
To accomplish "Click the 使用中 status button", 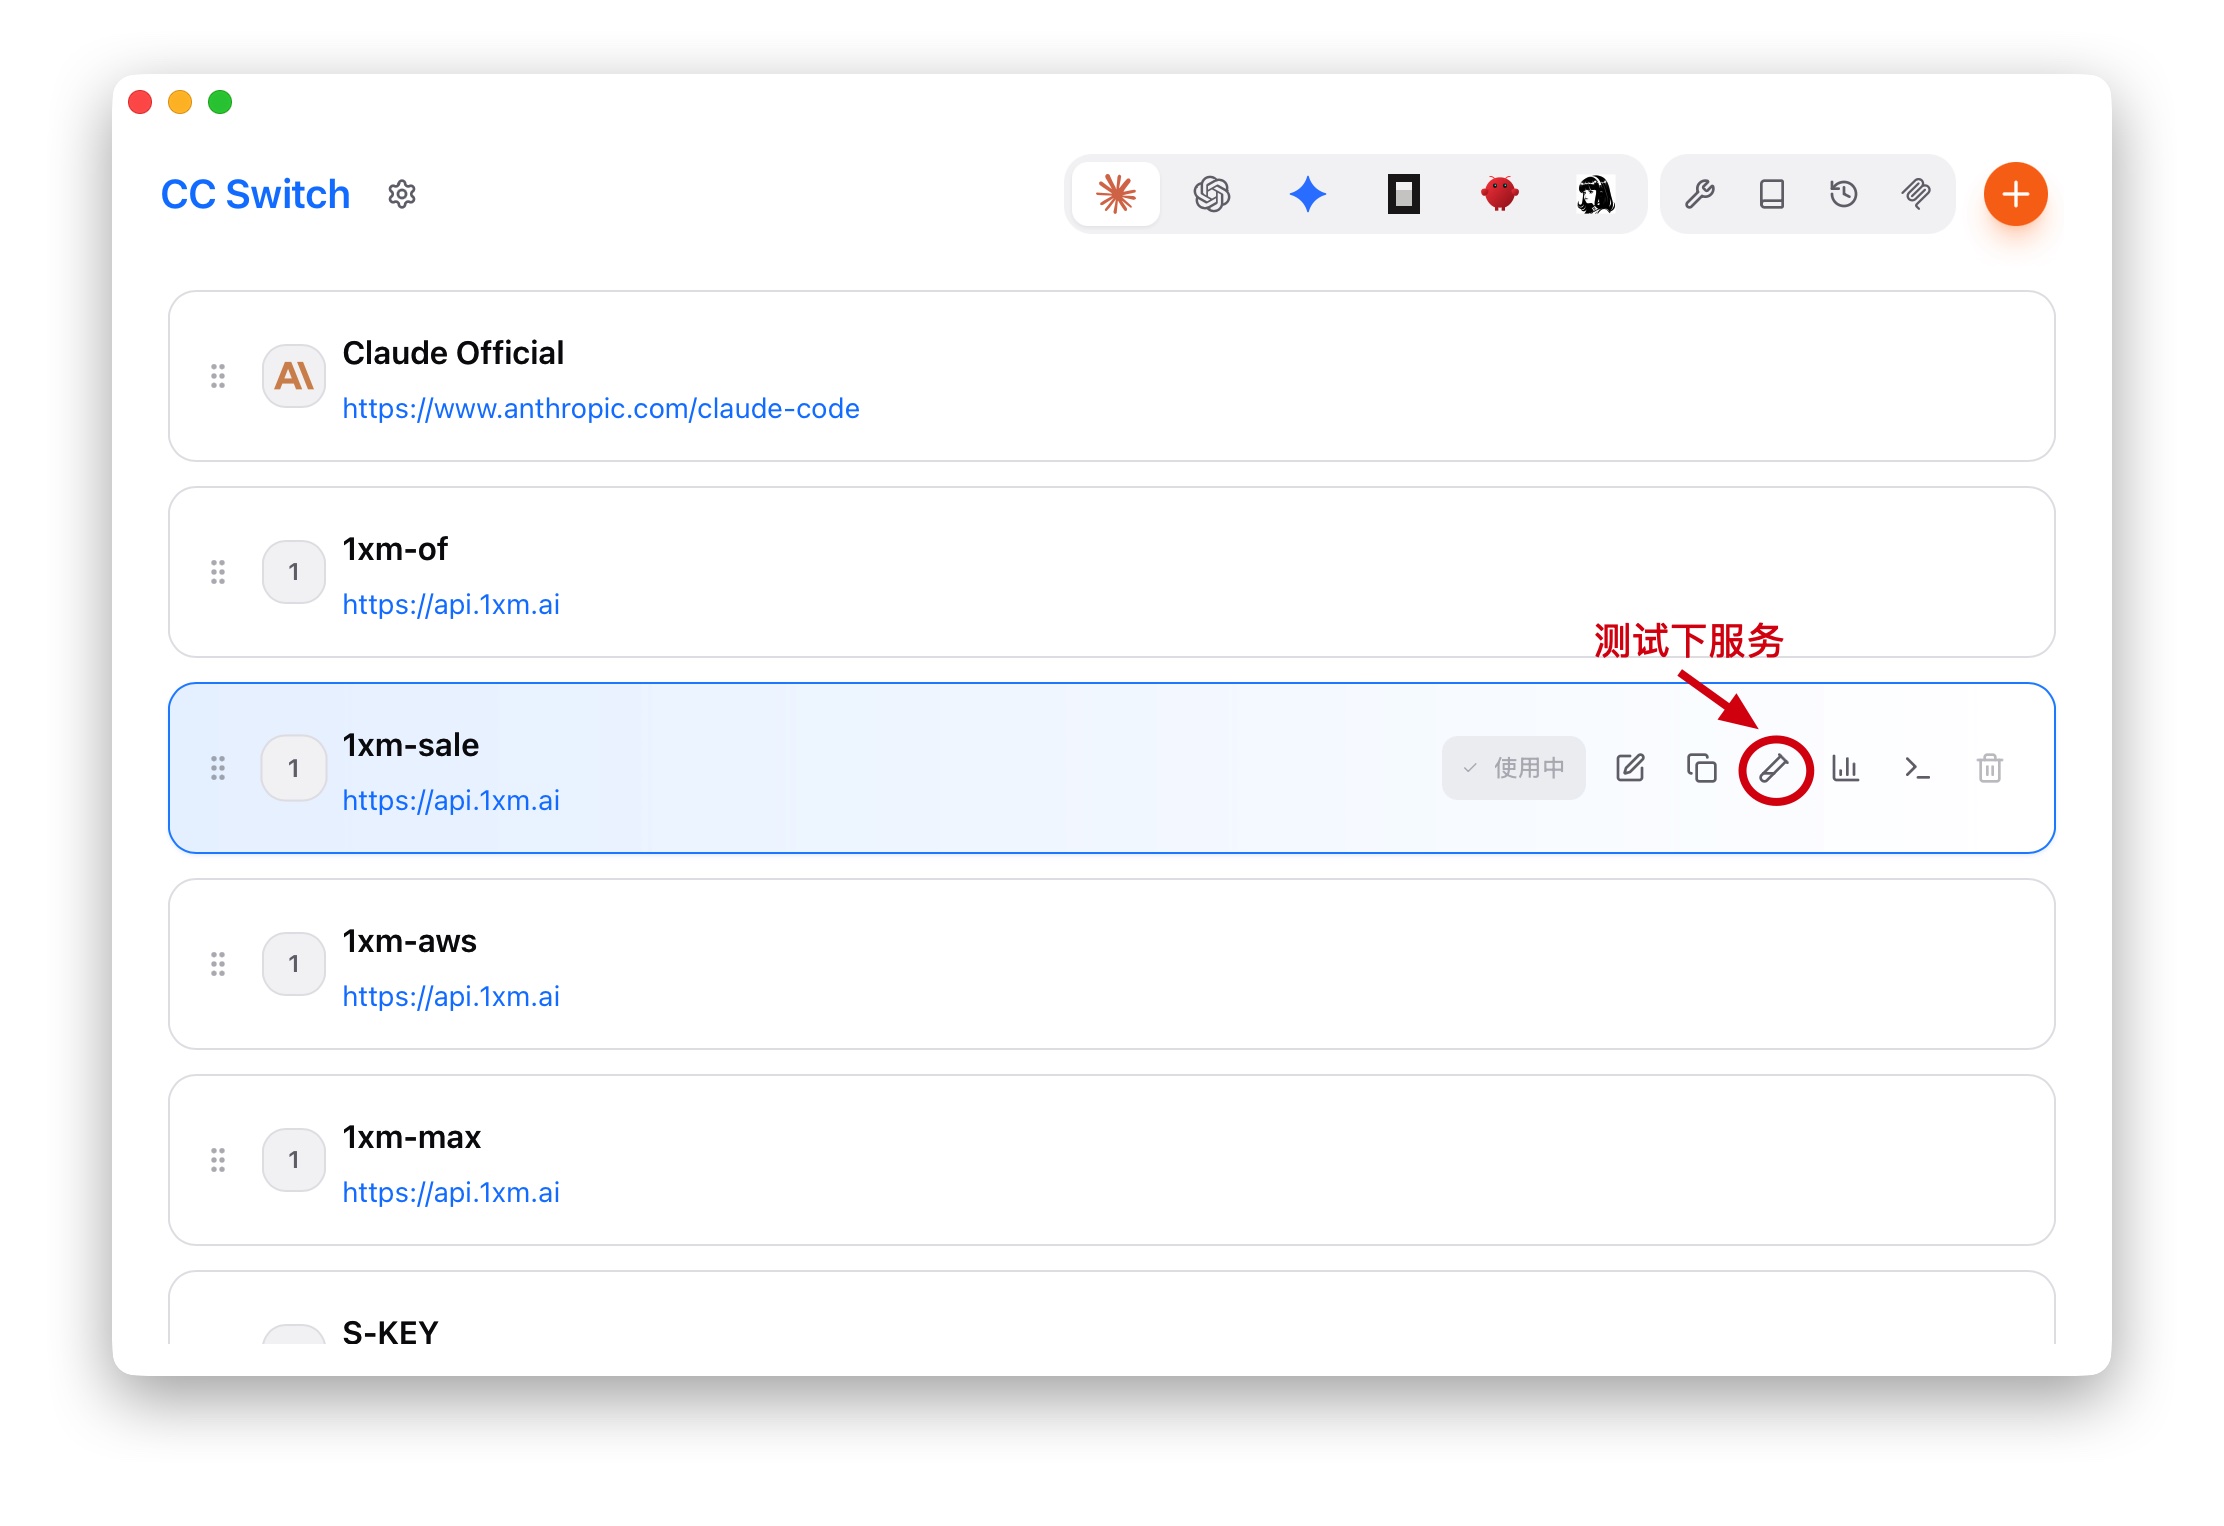I will tap(1514, 768).
